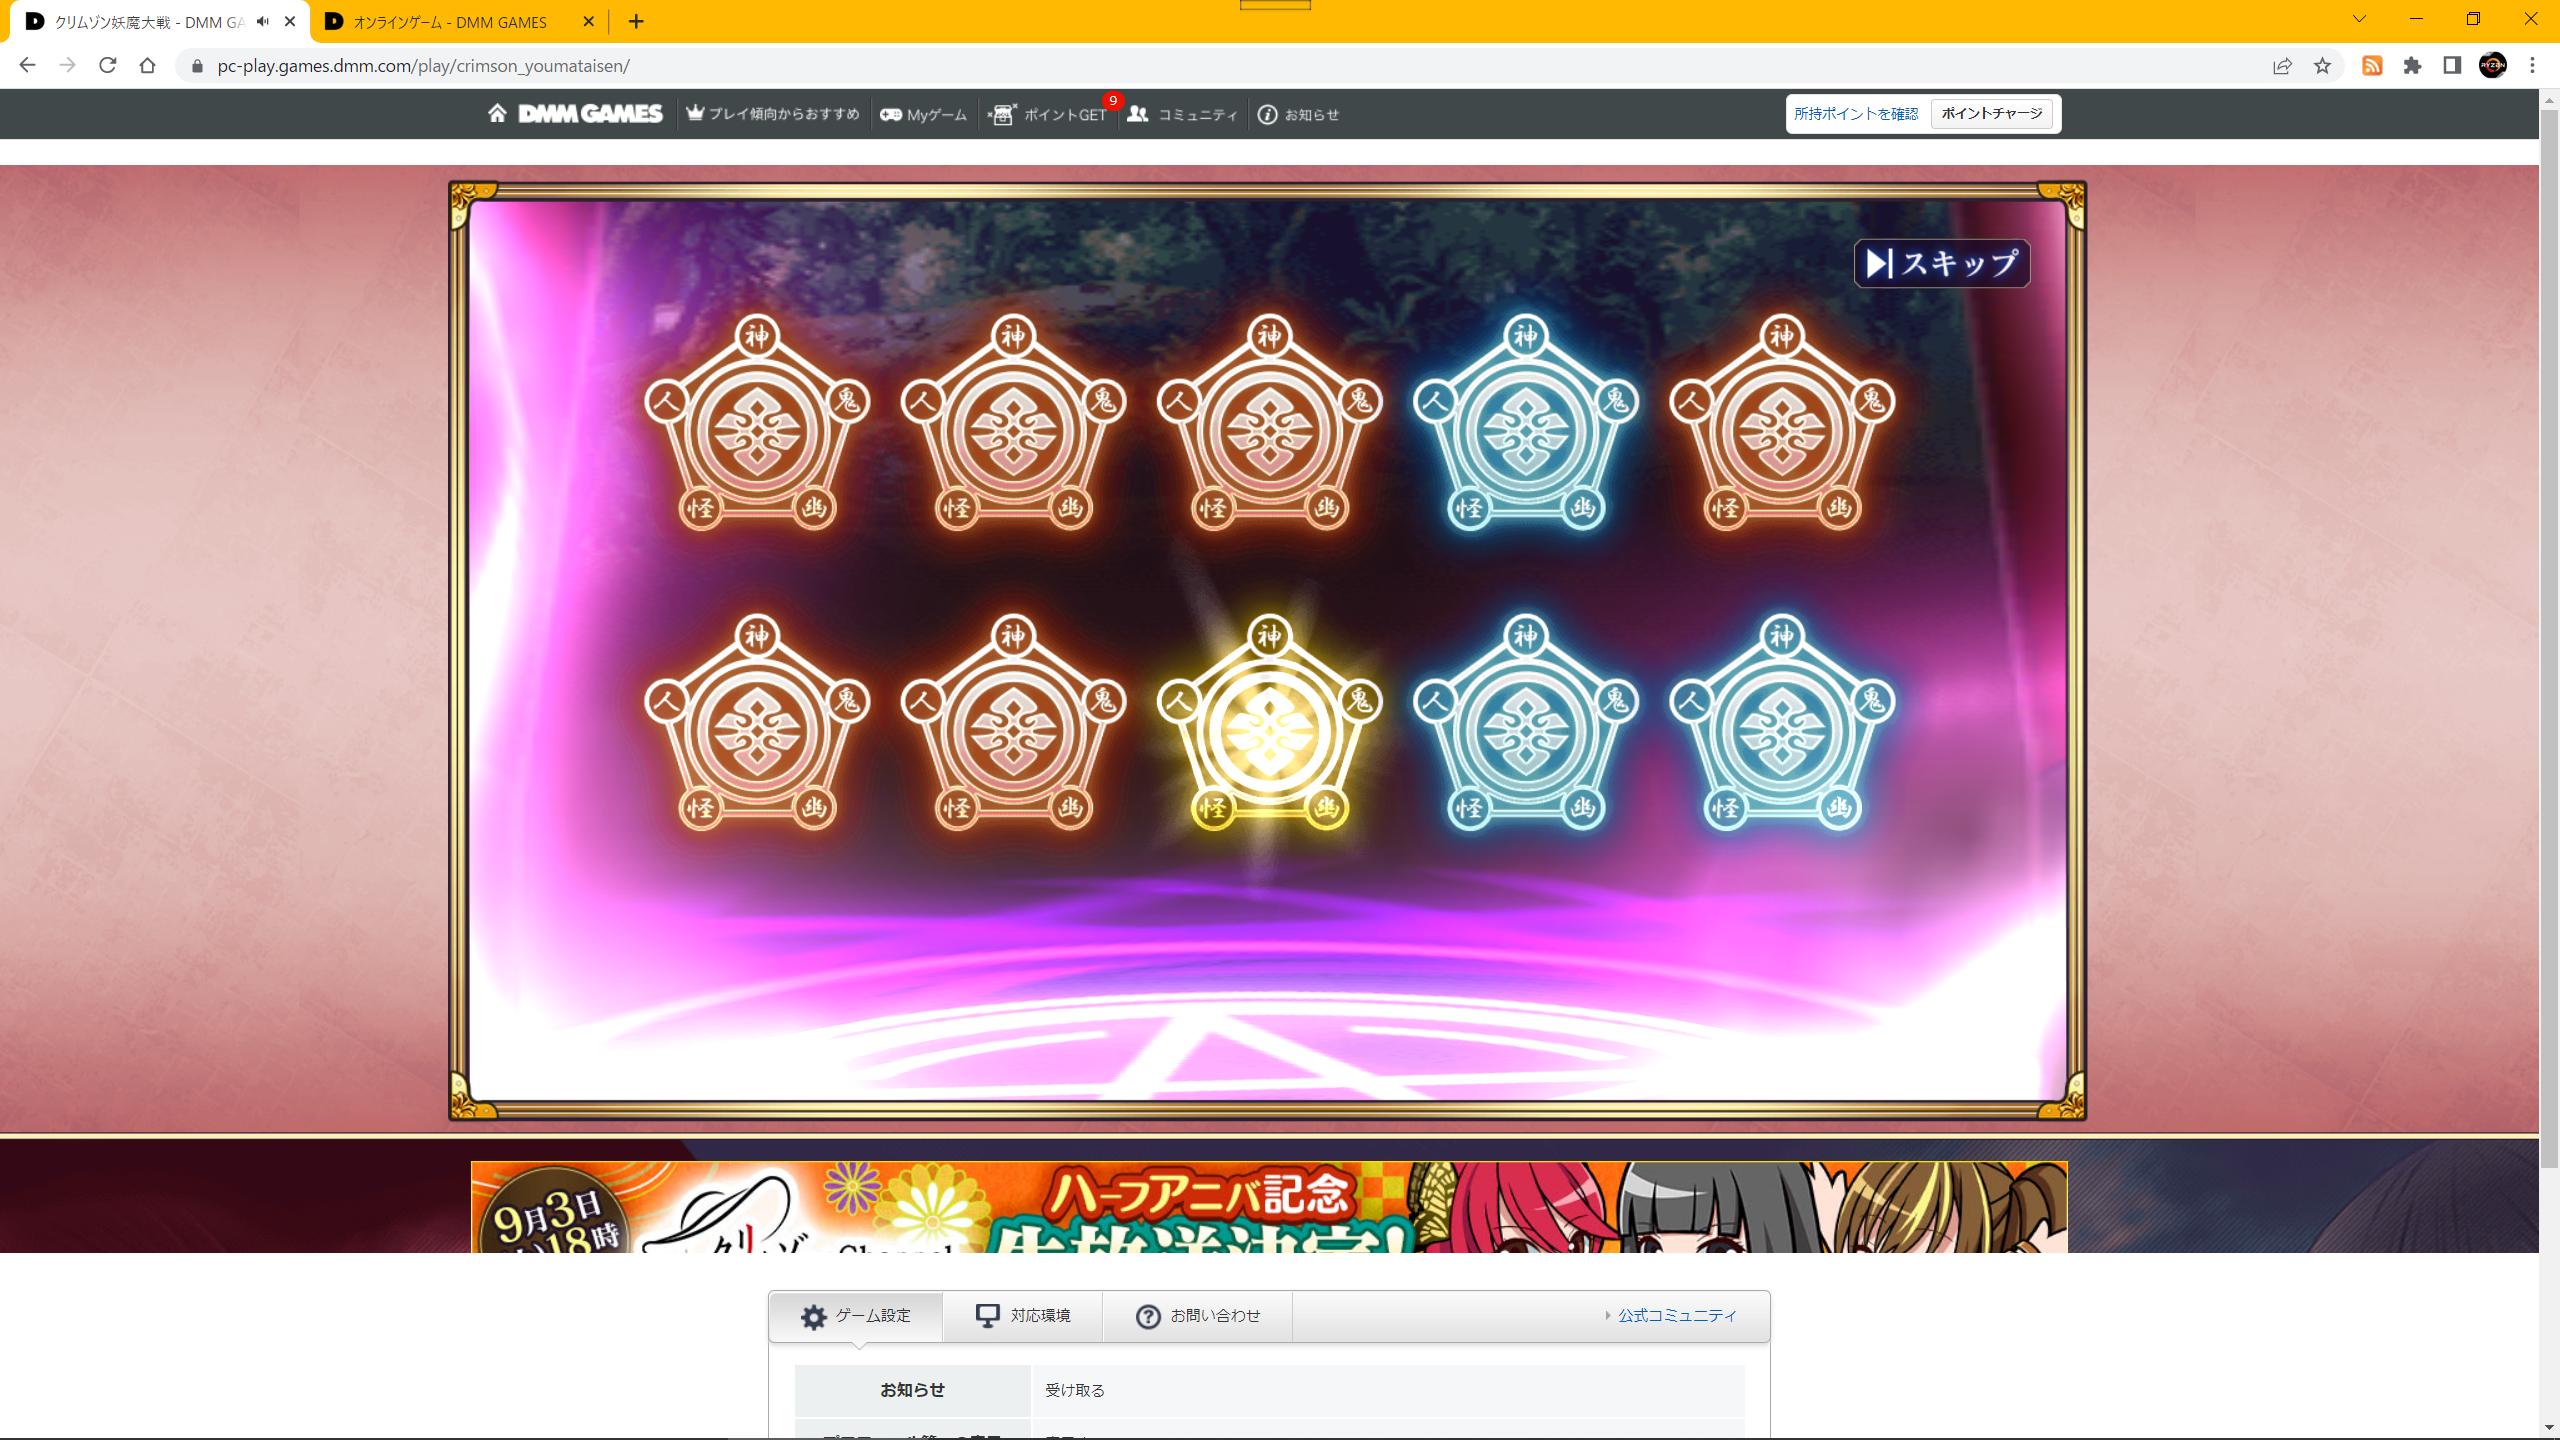Select the first red emblem in bottom row
2560x1440 pixels.
click(758, 723)
